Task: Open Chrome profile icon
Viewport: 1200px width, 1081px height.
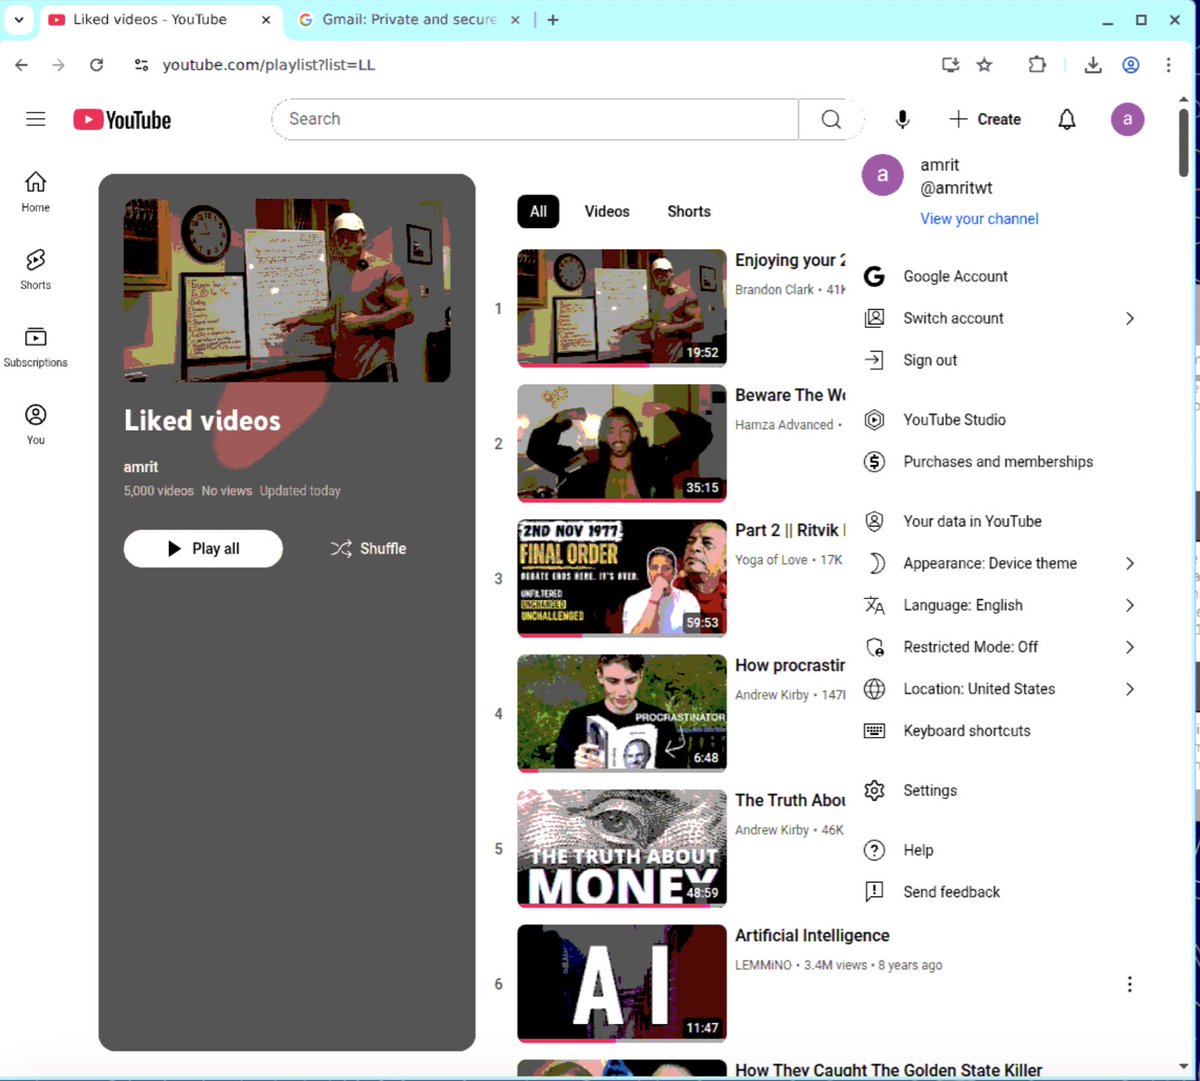Action: coord(1131,65)
